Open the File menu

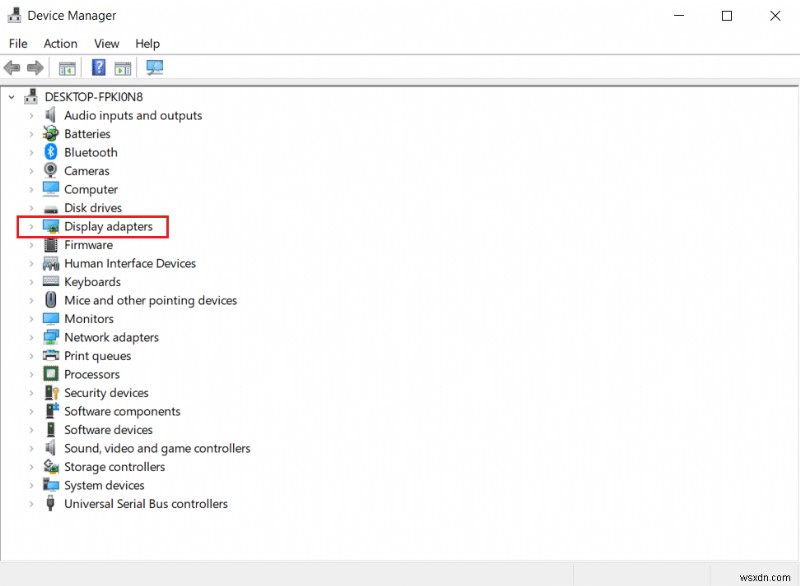tap(17, 43)
